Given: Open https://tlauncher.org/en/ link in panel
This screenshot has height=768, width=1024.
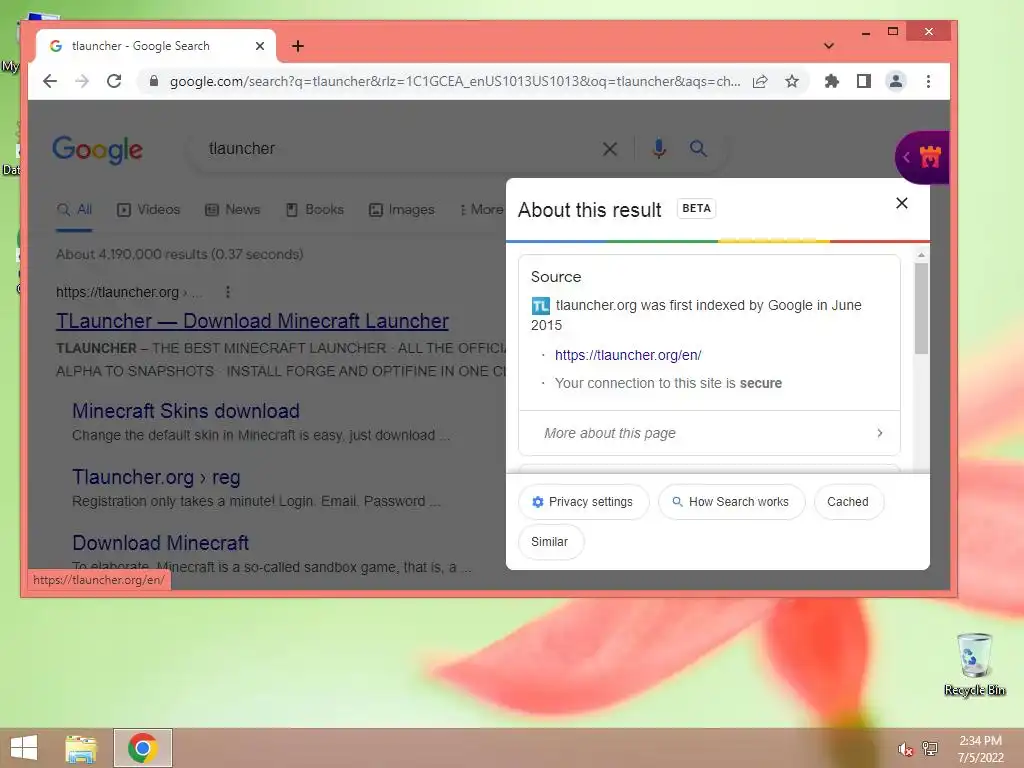Looking at the screenshot, I should click(x=628, y=355).
